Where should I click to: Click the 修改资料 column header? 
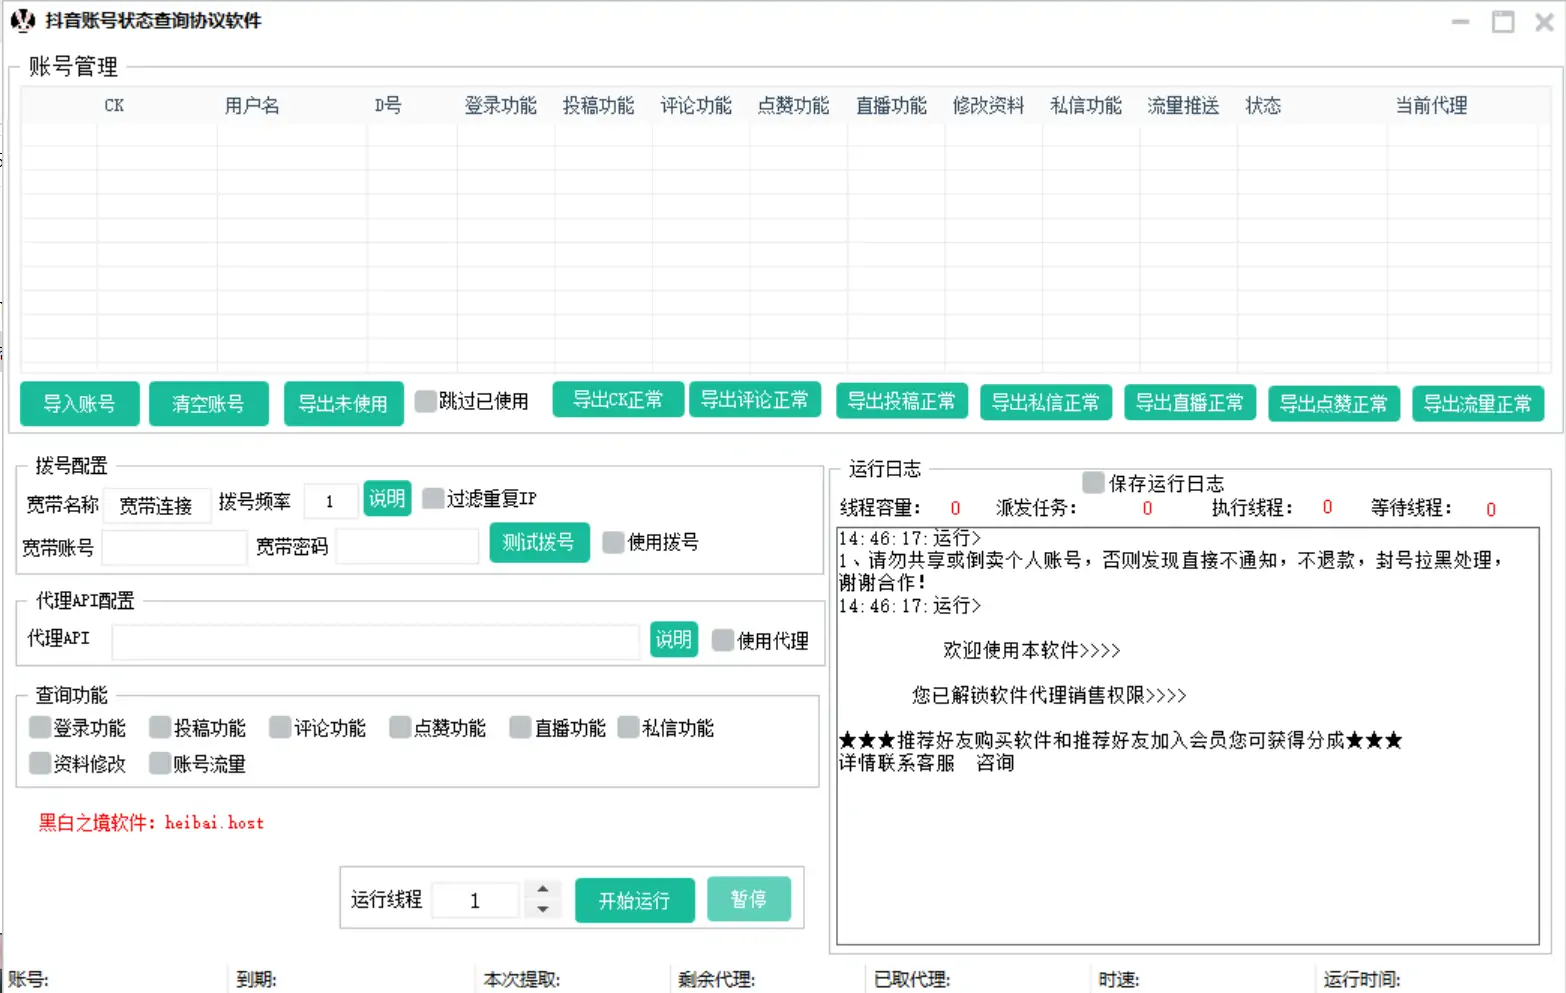pos(989,105)
